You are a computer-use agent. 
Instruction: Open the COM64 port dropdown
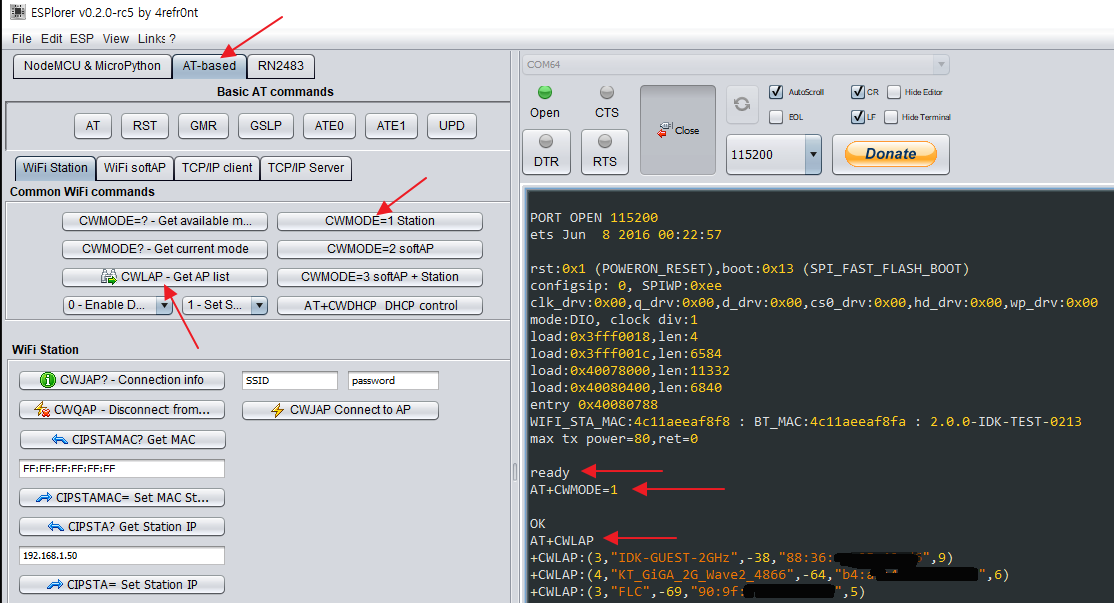pos(941,65)
